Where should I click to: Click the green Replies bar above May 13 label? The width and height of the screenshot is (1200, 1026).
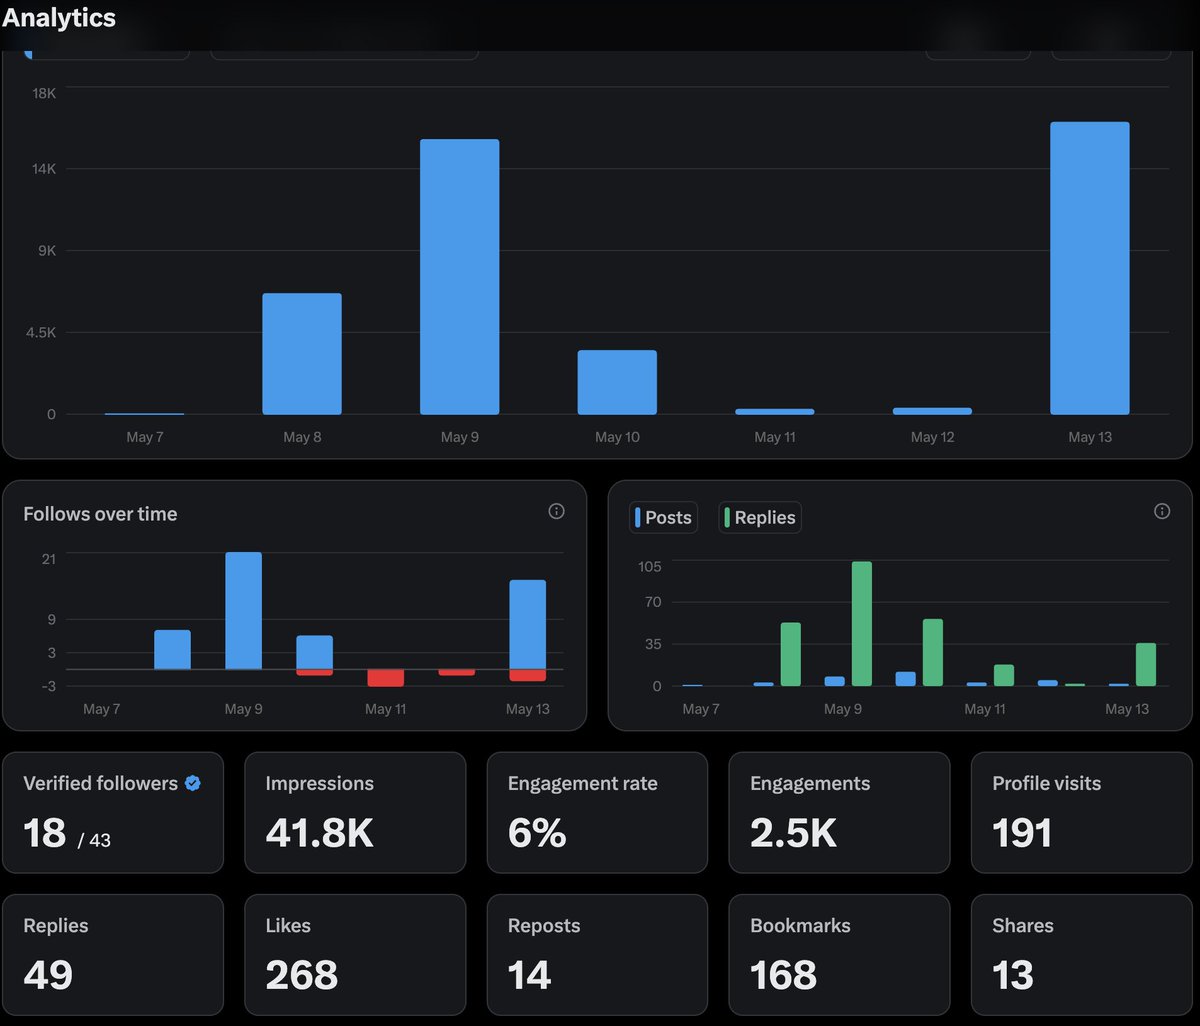point(1146,664)
